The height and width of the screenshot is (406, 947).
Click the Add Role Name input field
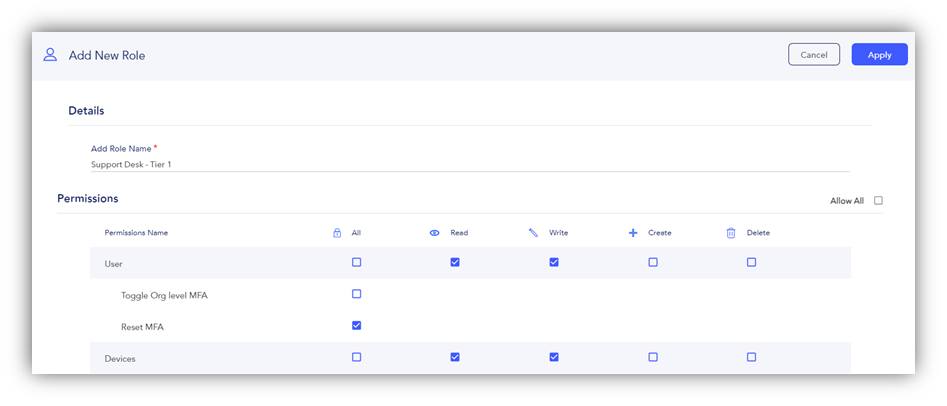click(470, 164)
